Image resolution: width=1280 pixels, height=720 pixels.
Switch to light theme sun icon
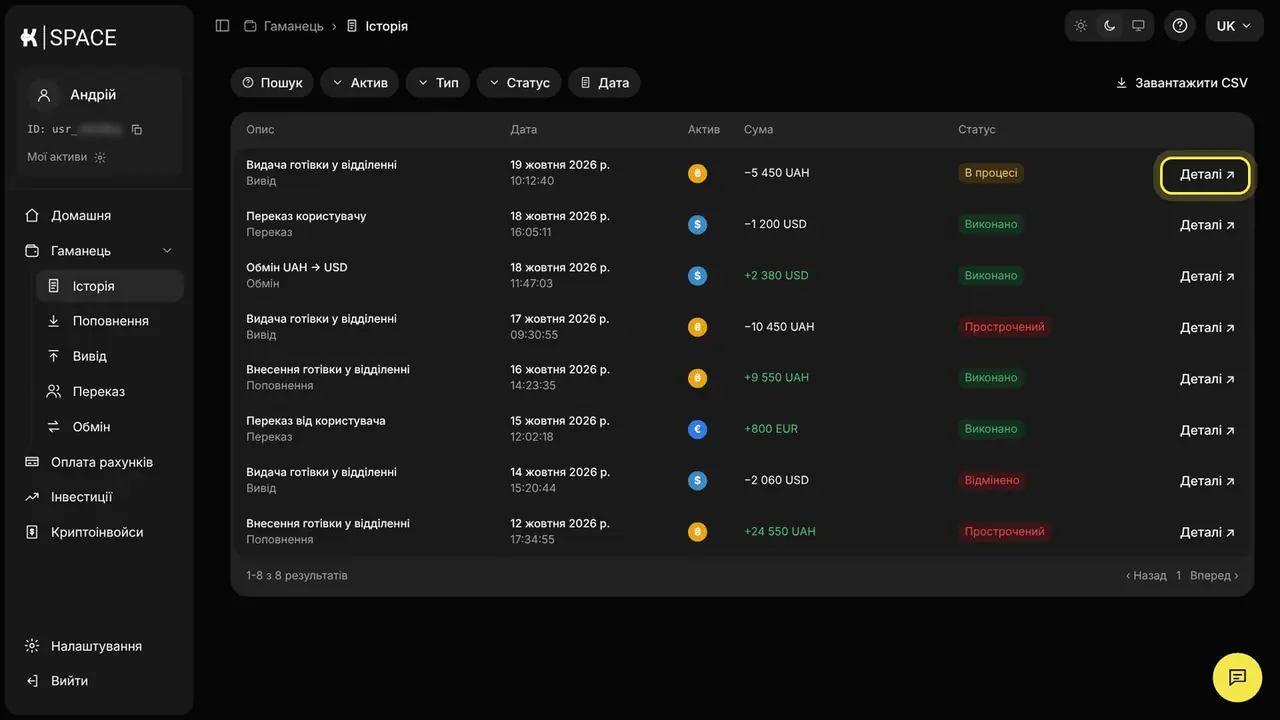[x=1081, y=26]
